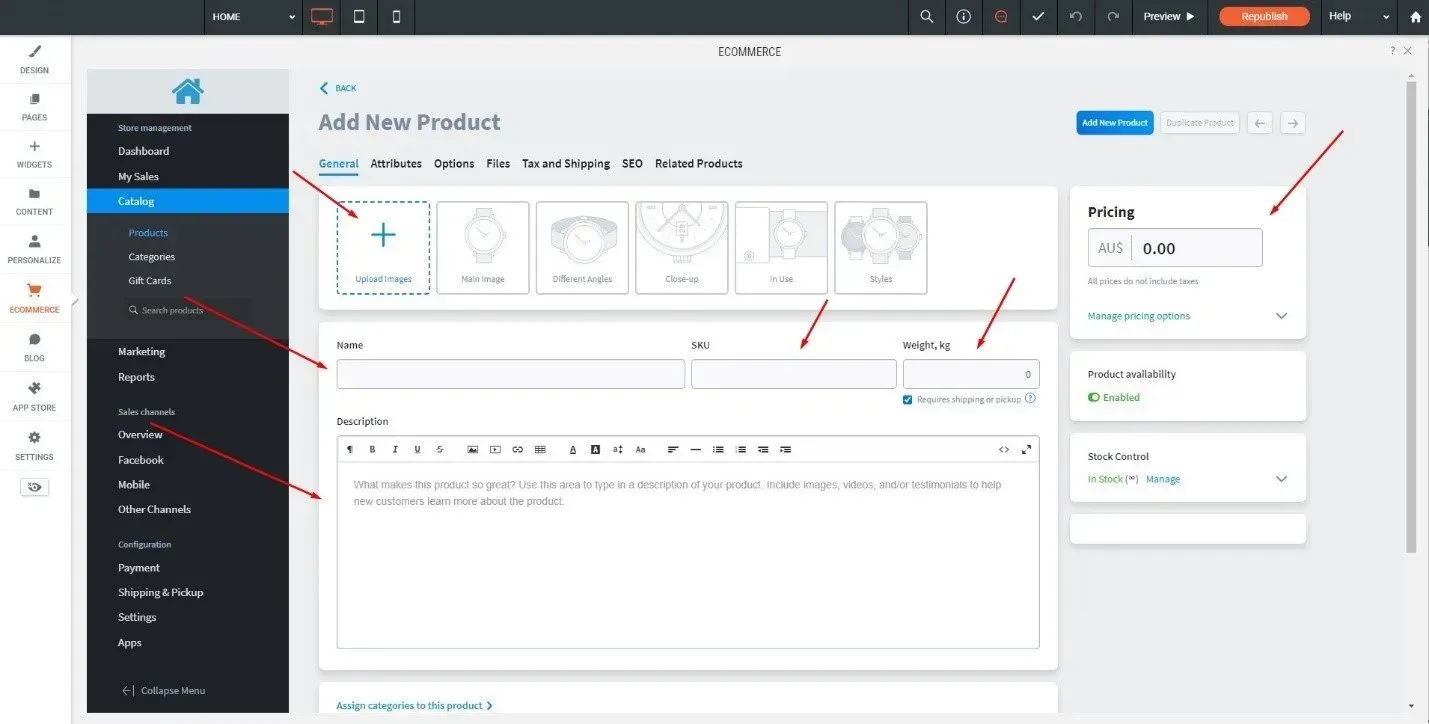Screen dimensions: 1429x724
Task: Select desktop view device icon
Action: (x=321, y=17)
